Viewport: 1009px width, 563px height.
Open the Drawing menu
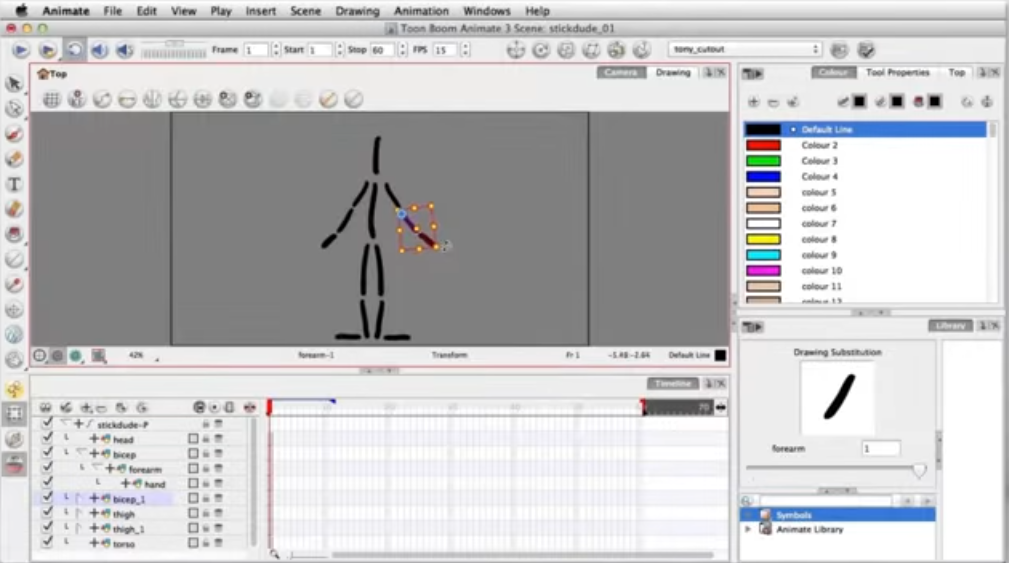pyautogui.click(x=357, y=11)
